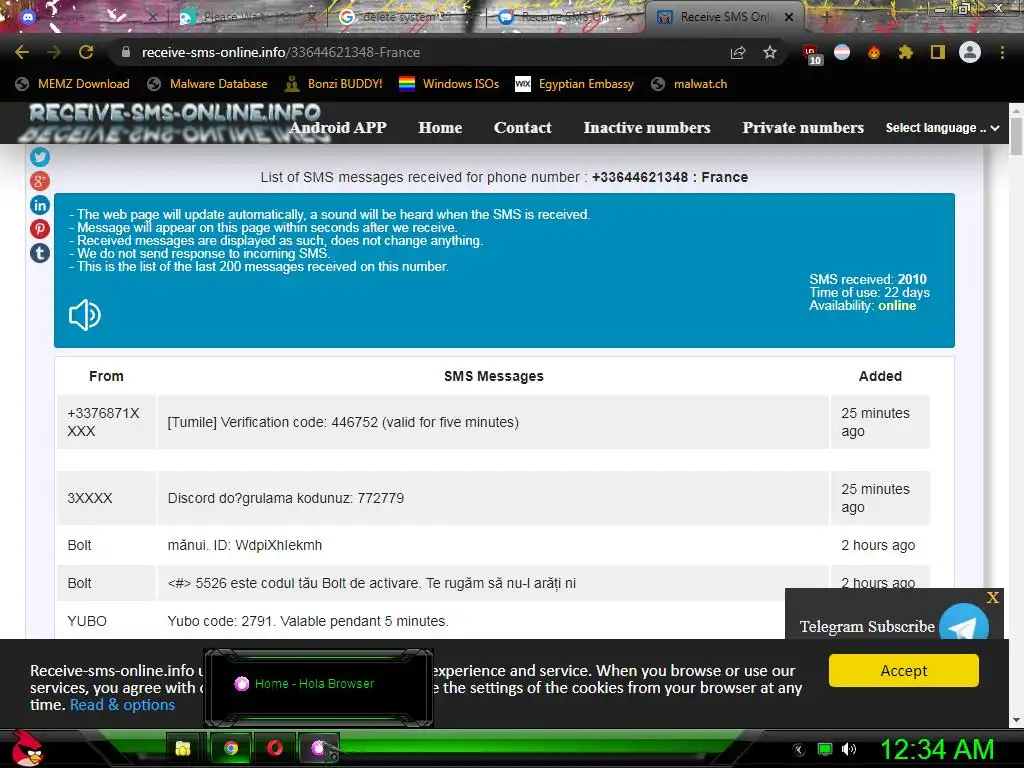
Task: Switch to Chrome in the taskbar
Action: (x=231, y=748)
